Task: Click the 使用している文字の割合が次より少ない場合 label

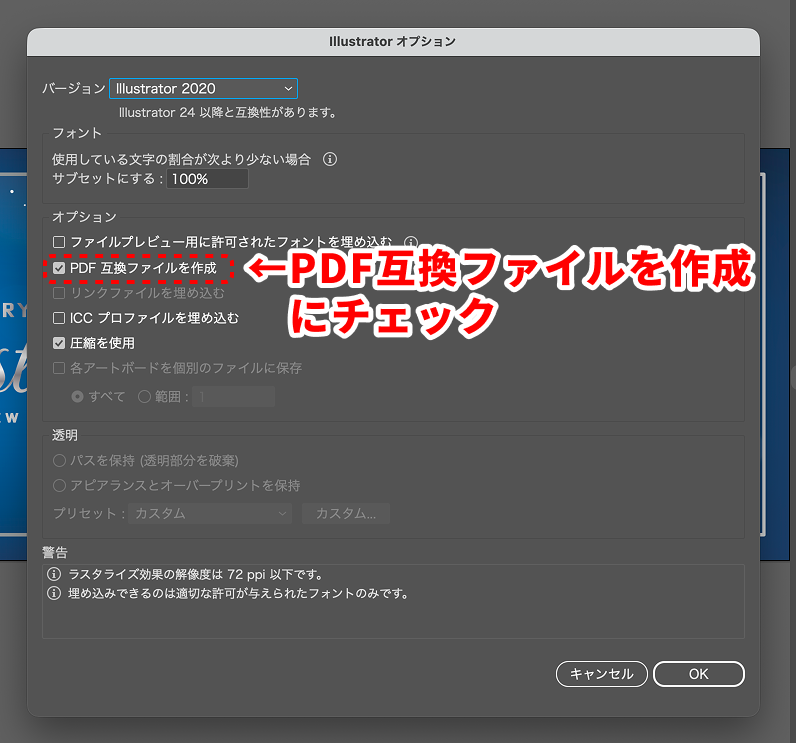Action: 181,159
